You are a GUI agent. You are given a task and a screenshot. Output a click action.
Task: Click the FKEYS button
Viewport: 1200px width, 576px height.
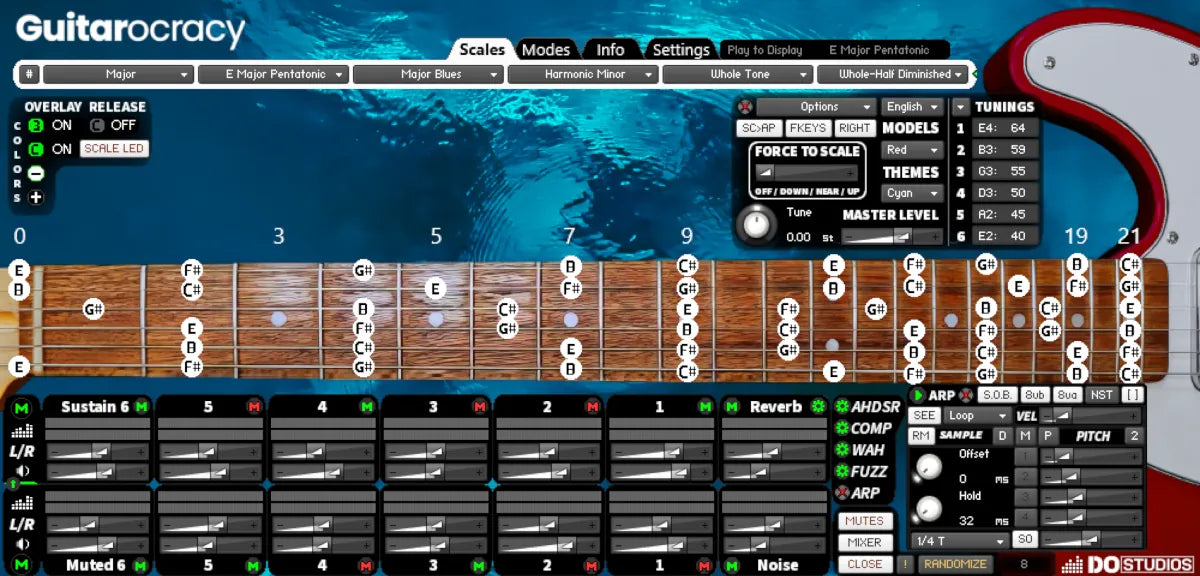tap(807, 128)
